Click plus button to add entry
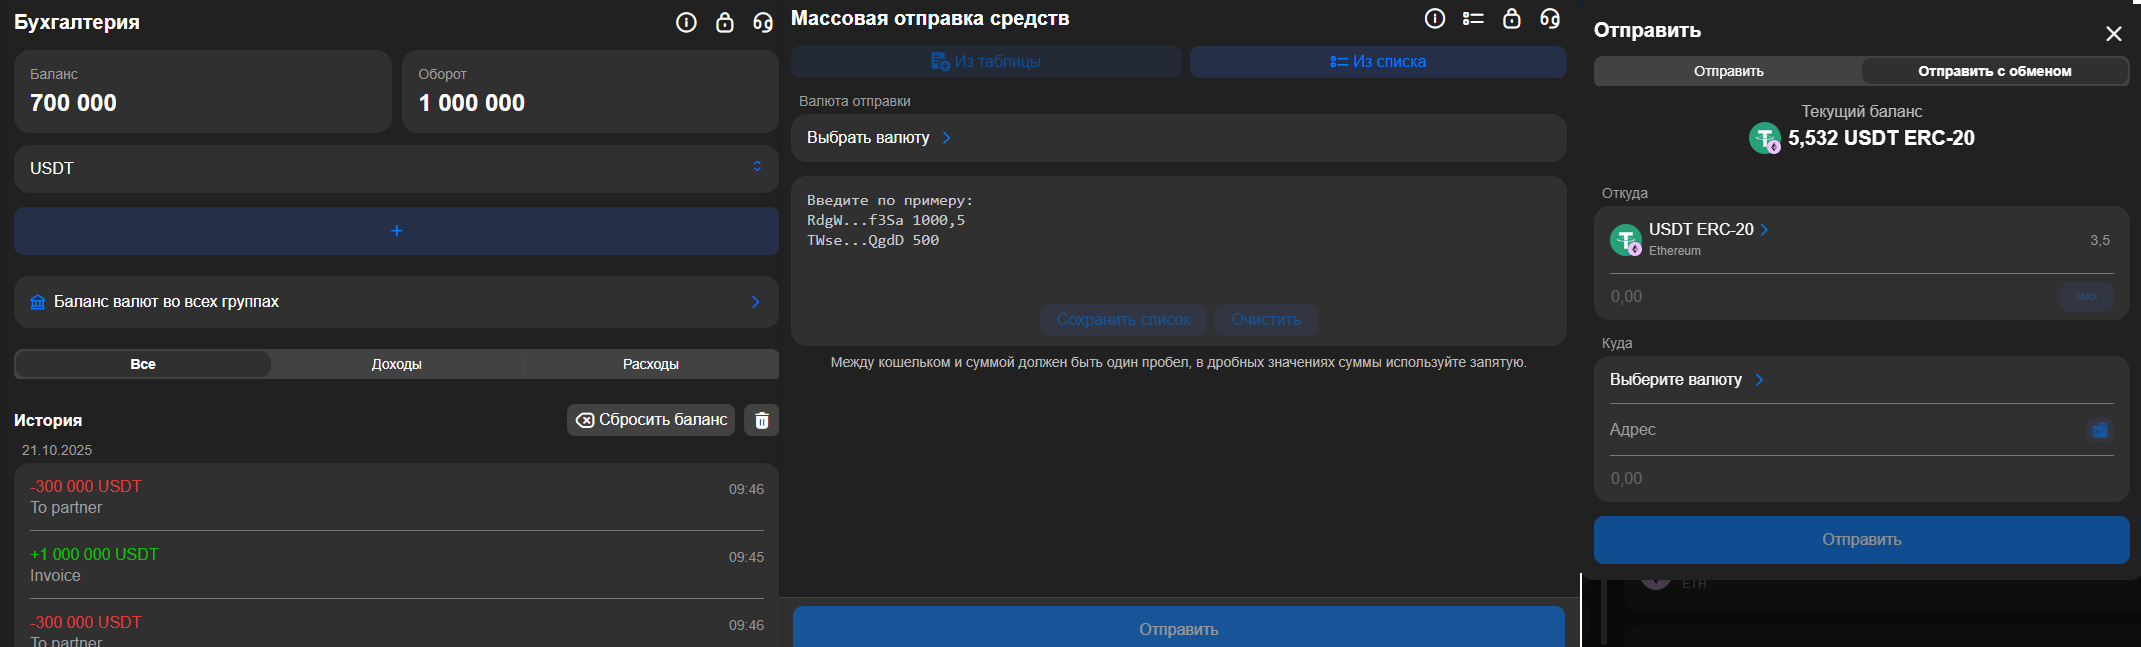The width and height of the screenshot is (2141, 647). coord(396,231)
